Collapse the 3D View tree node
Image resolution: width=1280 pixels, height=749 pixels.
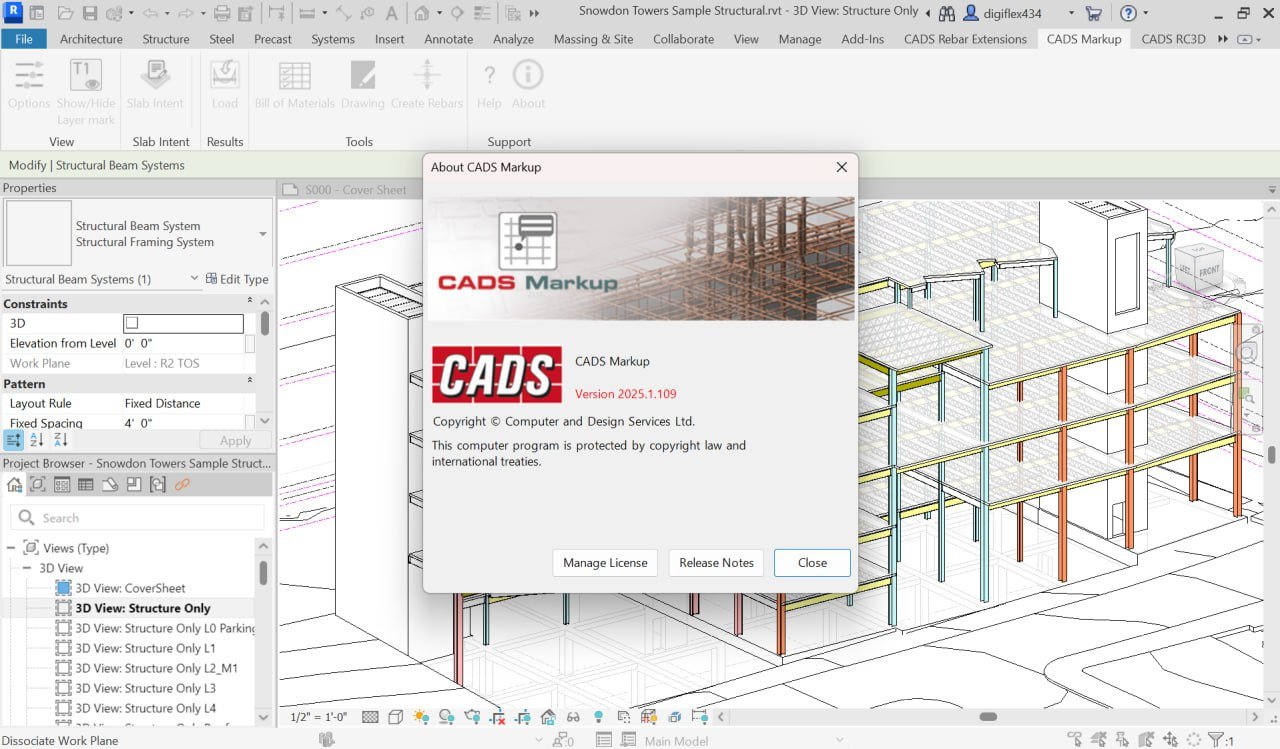coord(27,568)
